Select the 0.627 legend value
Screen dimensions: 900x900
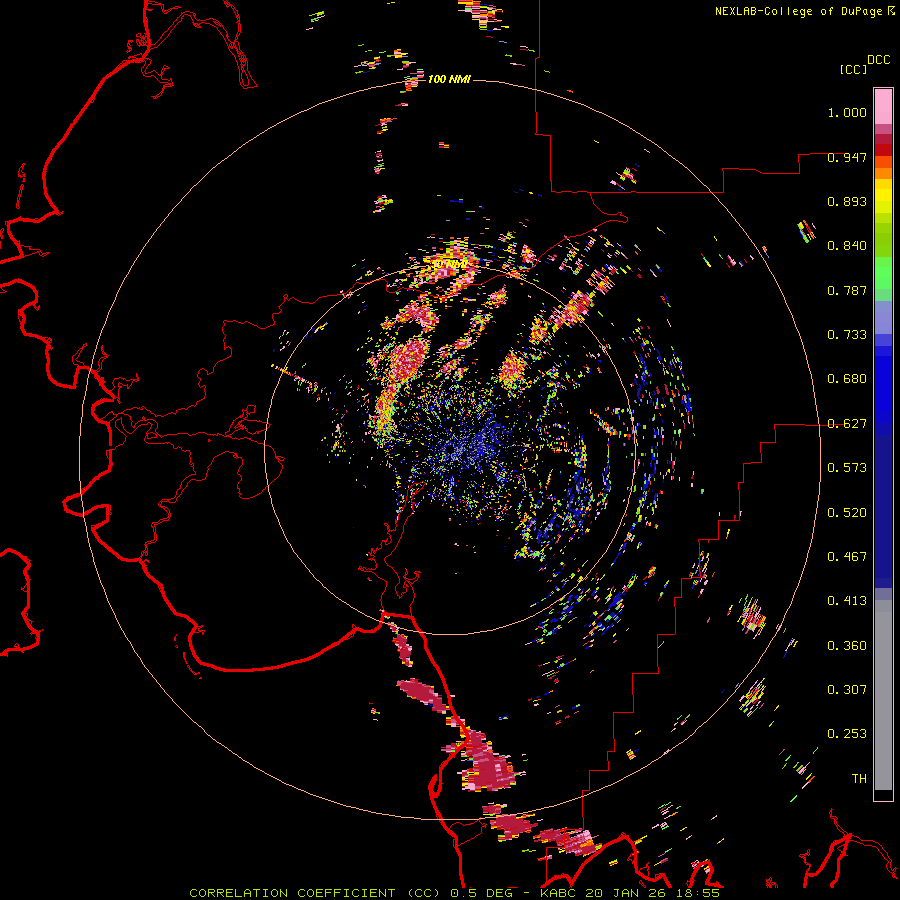(847, 424)
